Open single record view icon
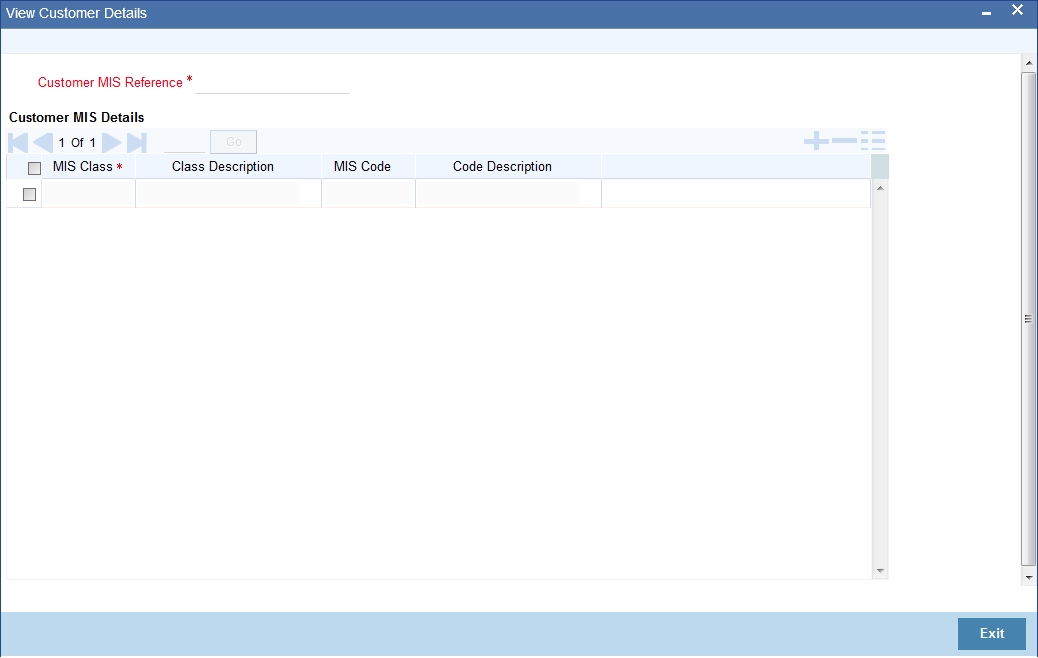 tap(873, 140)
